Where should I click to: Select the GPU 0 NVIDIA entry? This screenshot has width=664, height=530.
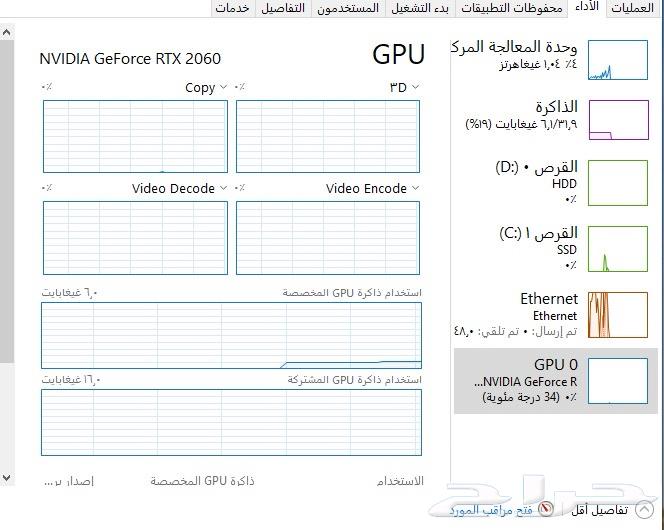[556, 381]
